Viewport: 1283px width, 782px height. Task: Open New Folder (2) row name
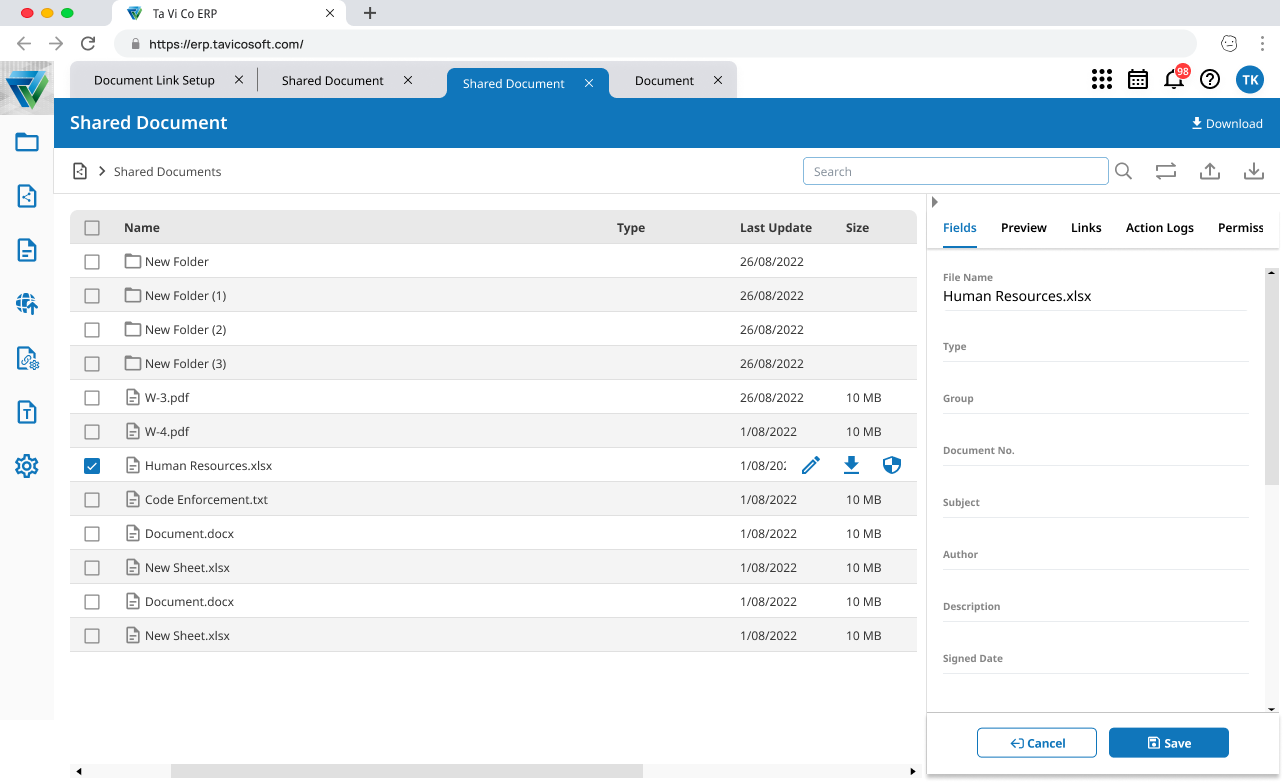185,330
